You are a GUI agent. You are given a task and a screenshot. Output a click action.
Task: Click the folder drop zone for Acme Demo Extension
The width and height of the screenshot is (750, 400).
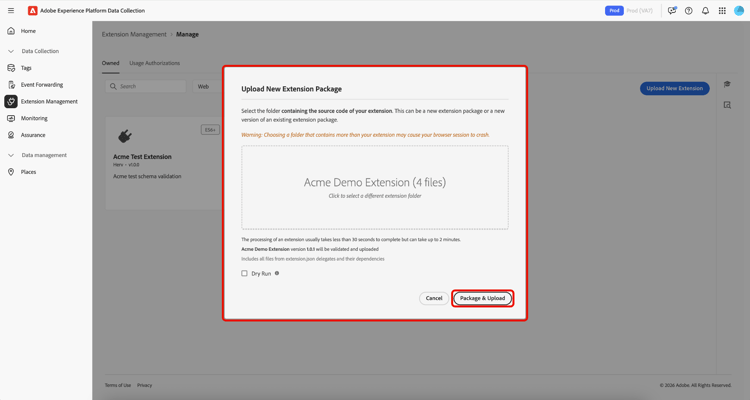click(x=375, y=188)
